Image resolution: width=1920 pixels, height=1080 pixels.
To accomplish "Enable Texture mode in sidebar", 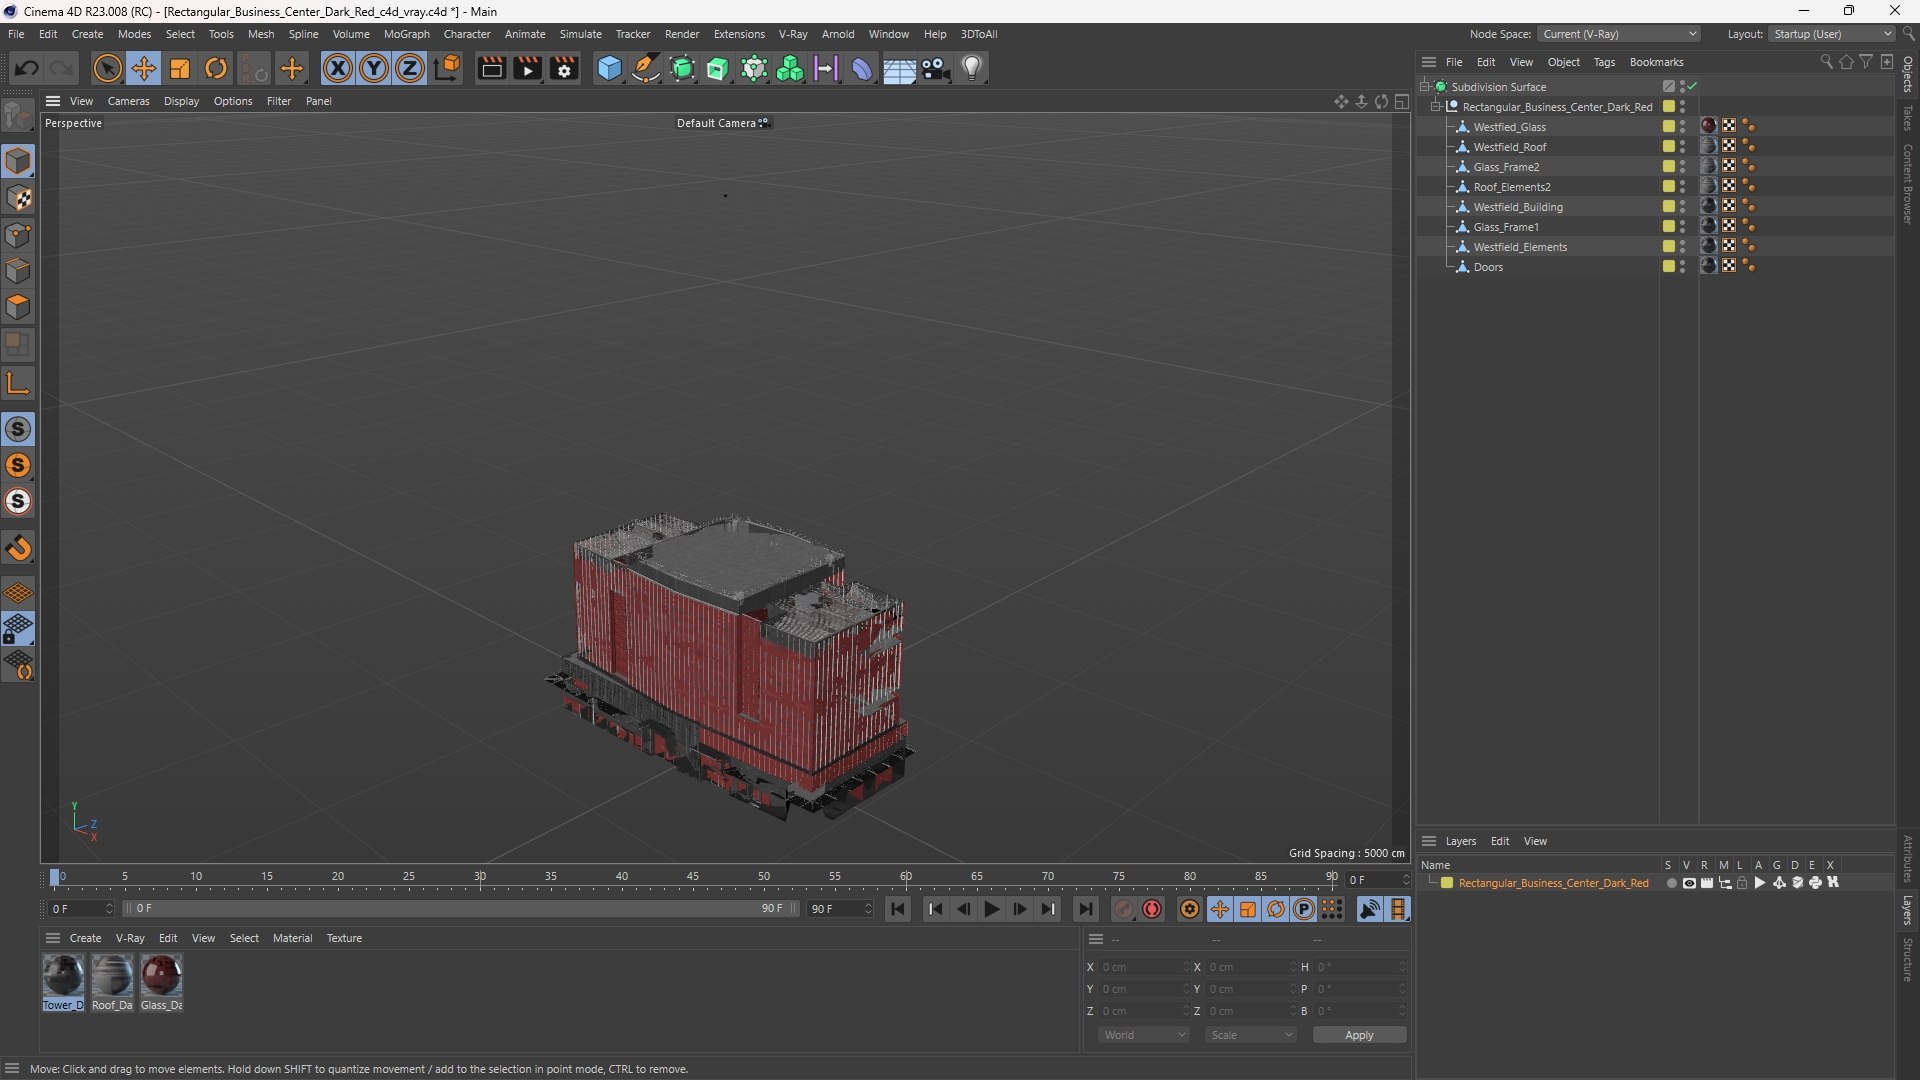I will pos(18,198).
